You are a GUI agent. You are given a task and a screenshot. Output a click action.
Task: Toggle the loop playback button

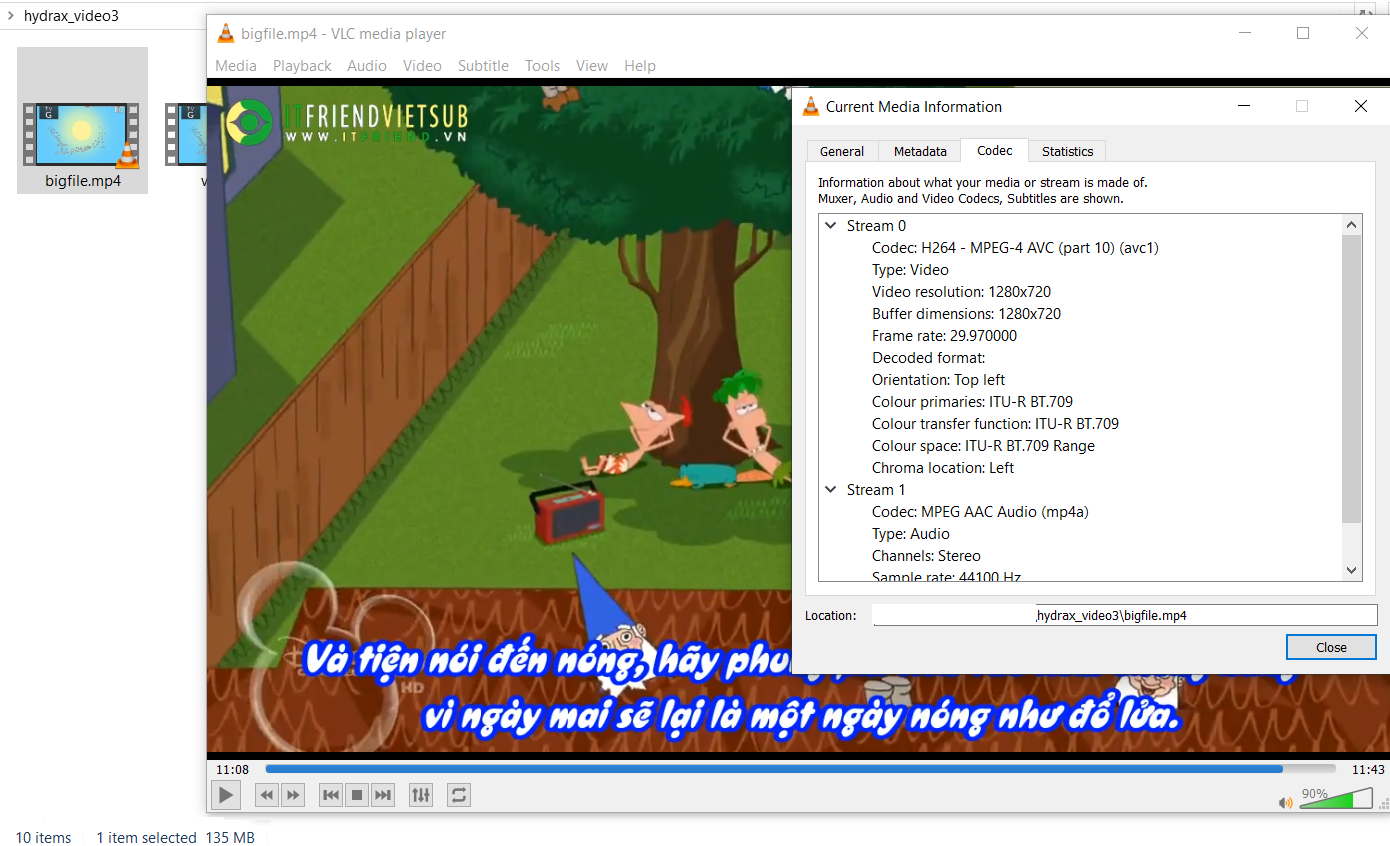coord(459,795)
